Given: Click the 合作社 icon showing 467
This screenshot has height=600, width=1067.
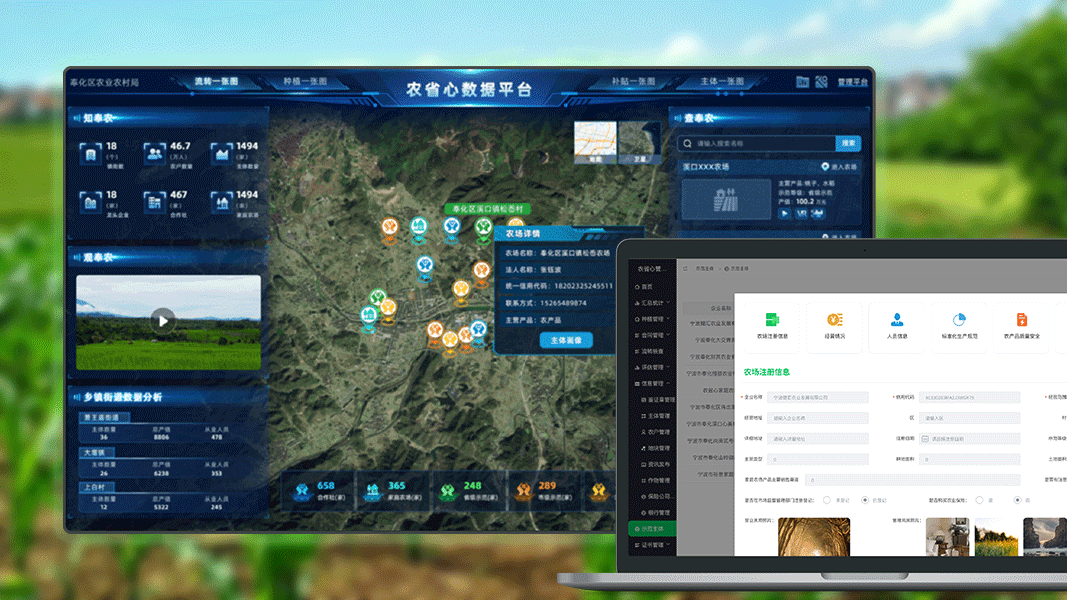Looking at the screenshot, I should [154, 202].
